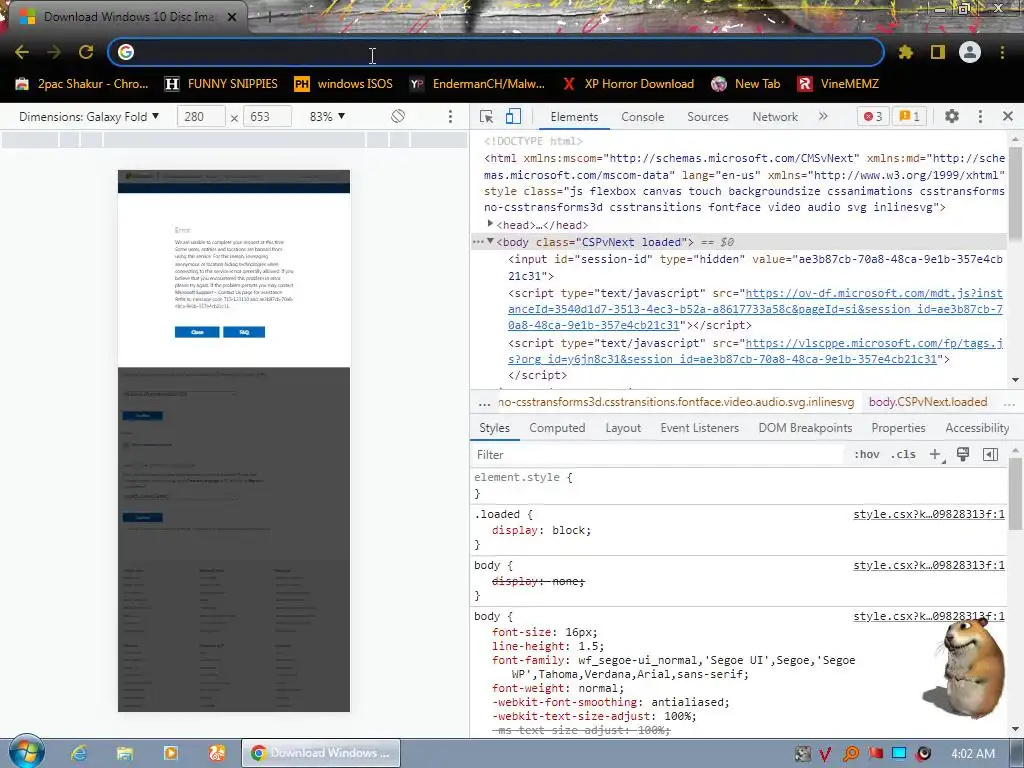The height and width of the screenshot is (768, 1024).
Task: Open the VineMEMZ bookmark
Action: [x=838, y=84]
